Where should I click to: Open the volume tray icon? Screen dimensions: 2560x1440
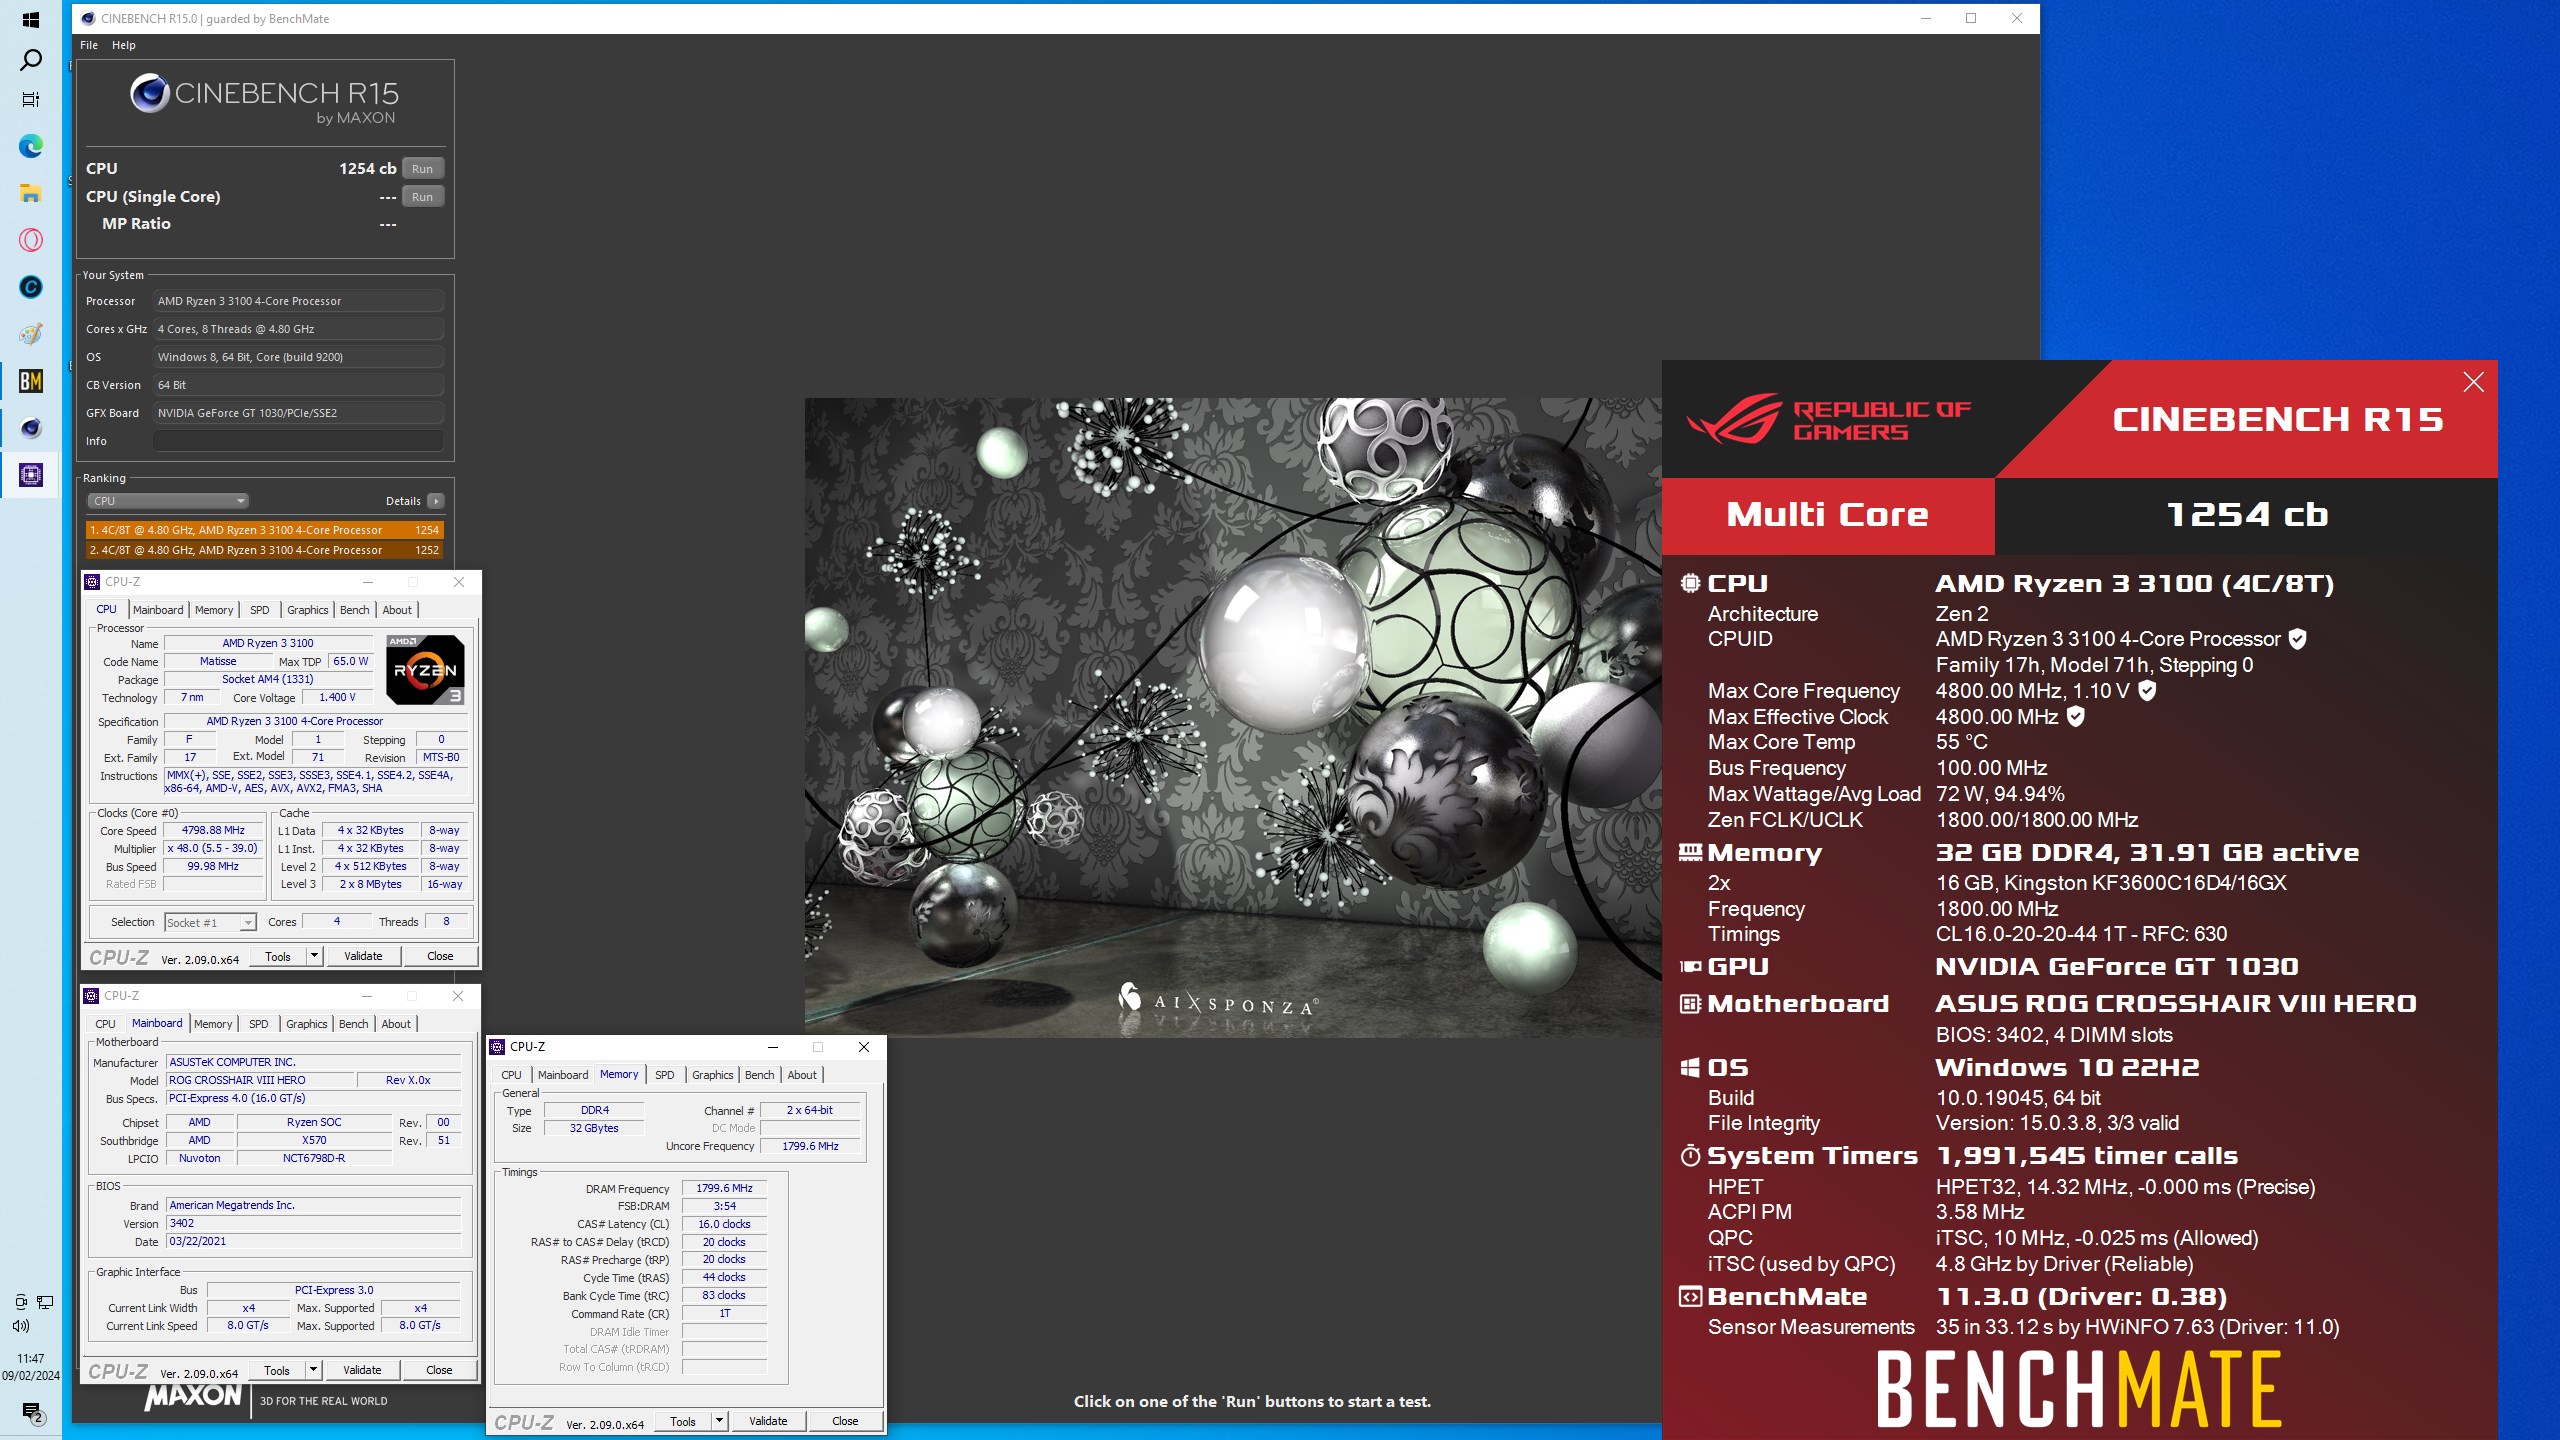pos(21,1326)
